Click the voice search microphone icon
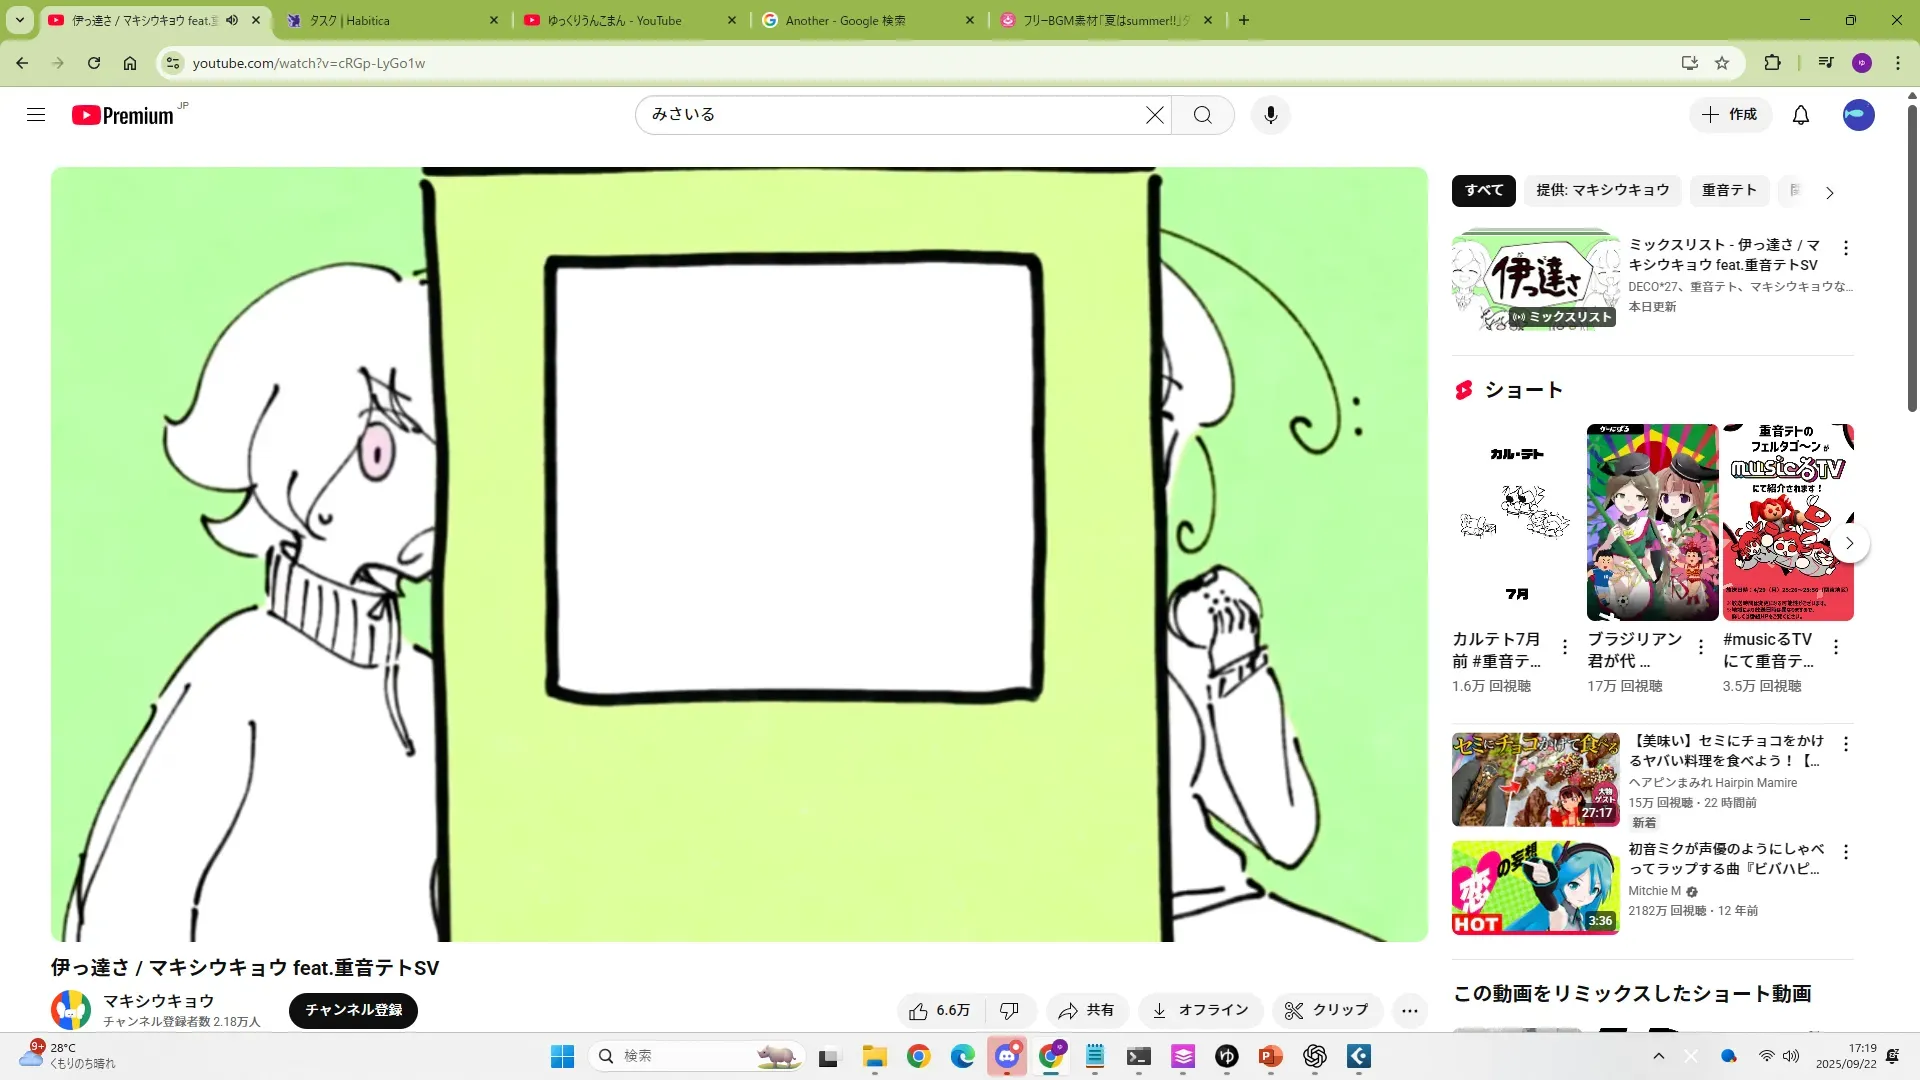The width and height of the screenshot is (1920, 1080). [x=1270, y=115]
